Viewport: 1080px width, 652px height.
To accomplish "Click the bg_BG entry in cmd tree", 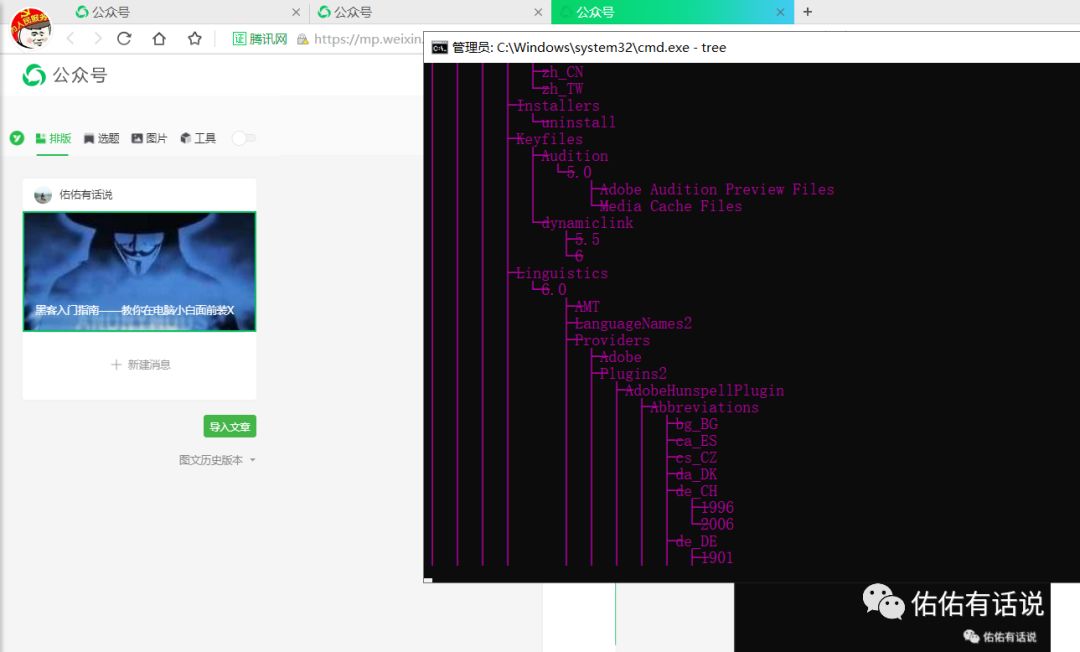I will (x=696, y=424).
